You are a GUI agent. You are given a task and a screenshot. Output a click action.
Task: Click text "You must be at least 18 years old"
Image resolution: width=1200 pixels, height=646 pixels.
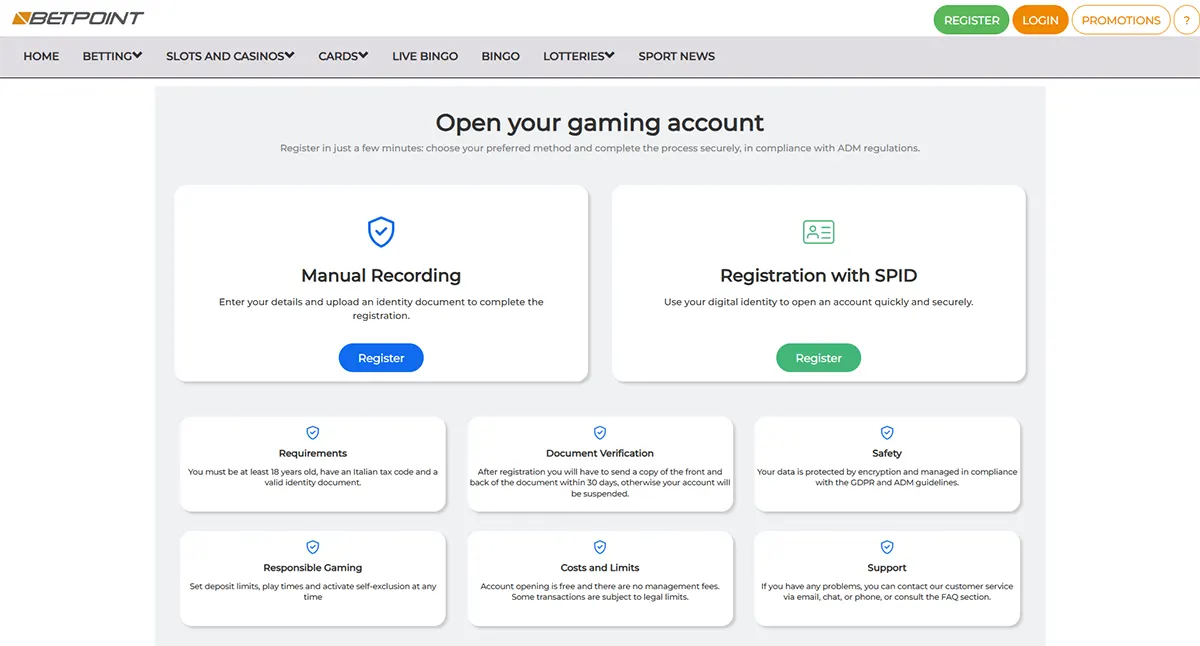313,477
